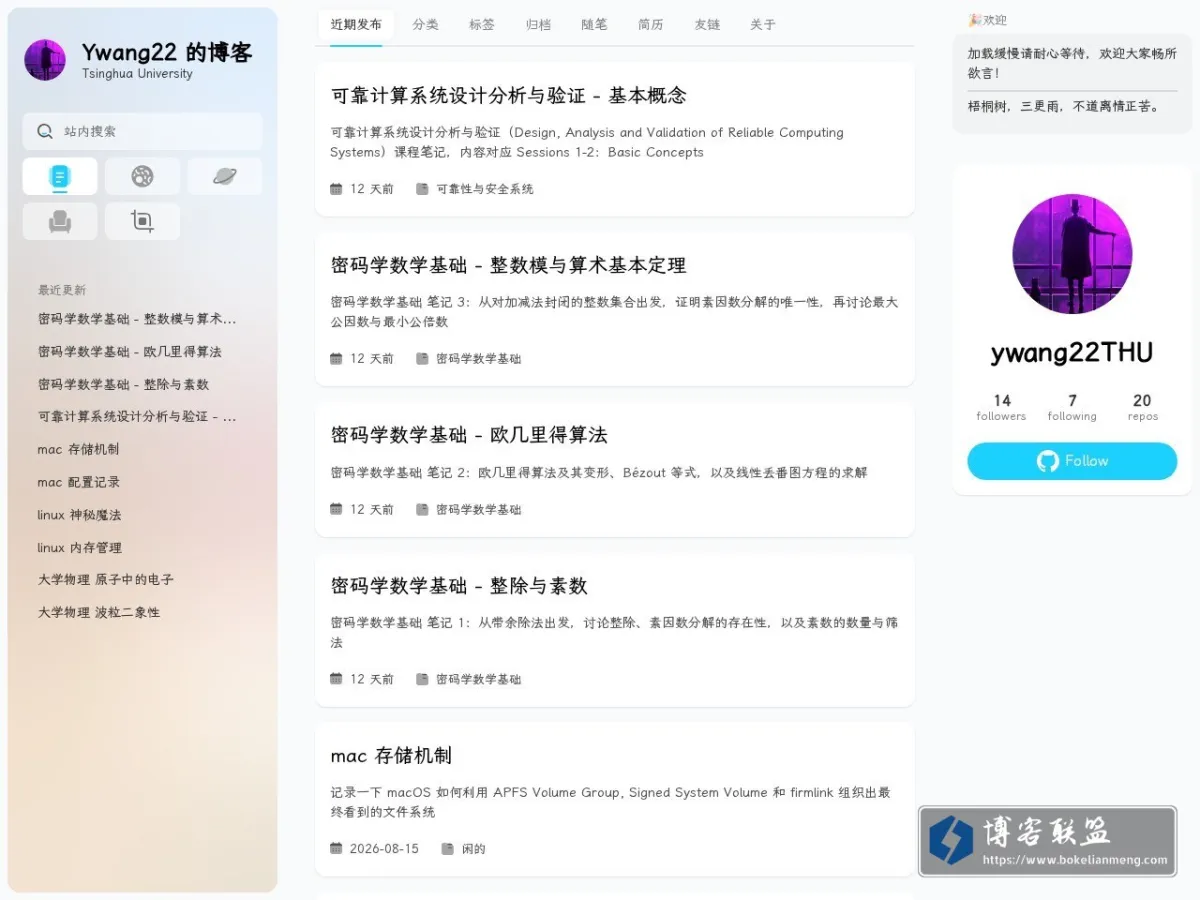Click the large purple profile avatar image
1200x900 pixels.
click(x=1072, y=254)
